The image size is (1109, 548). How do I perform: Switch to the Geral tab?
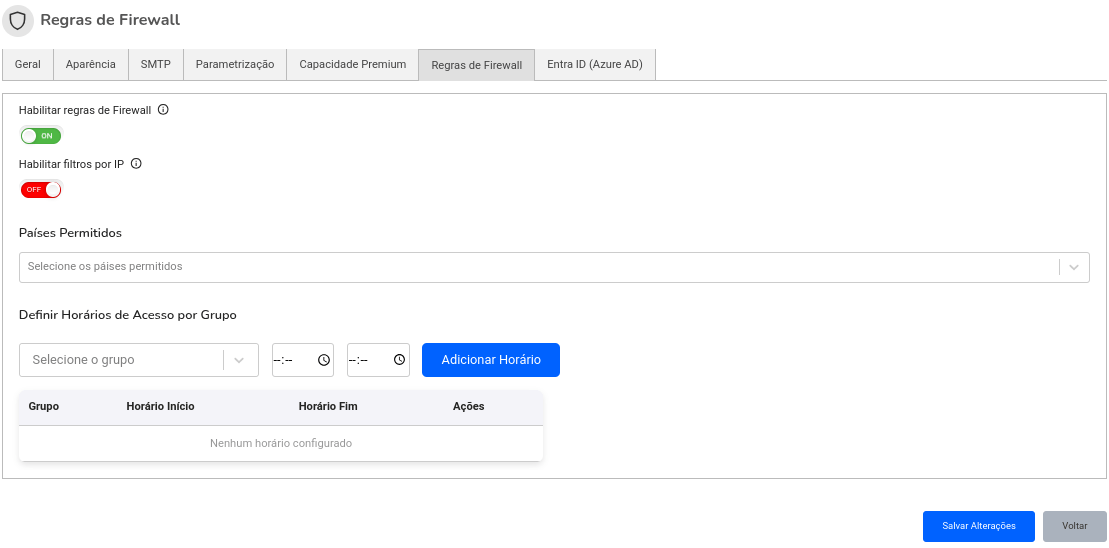pyautogui.click(x=28, y=65)
